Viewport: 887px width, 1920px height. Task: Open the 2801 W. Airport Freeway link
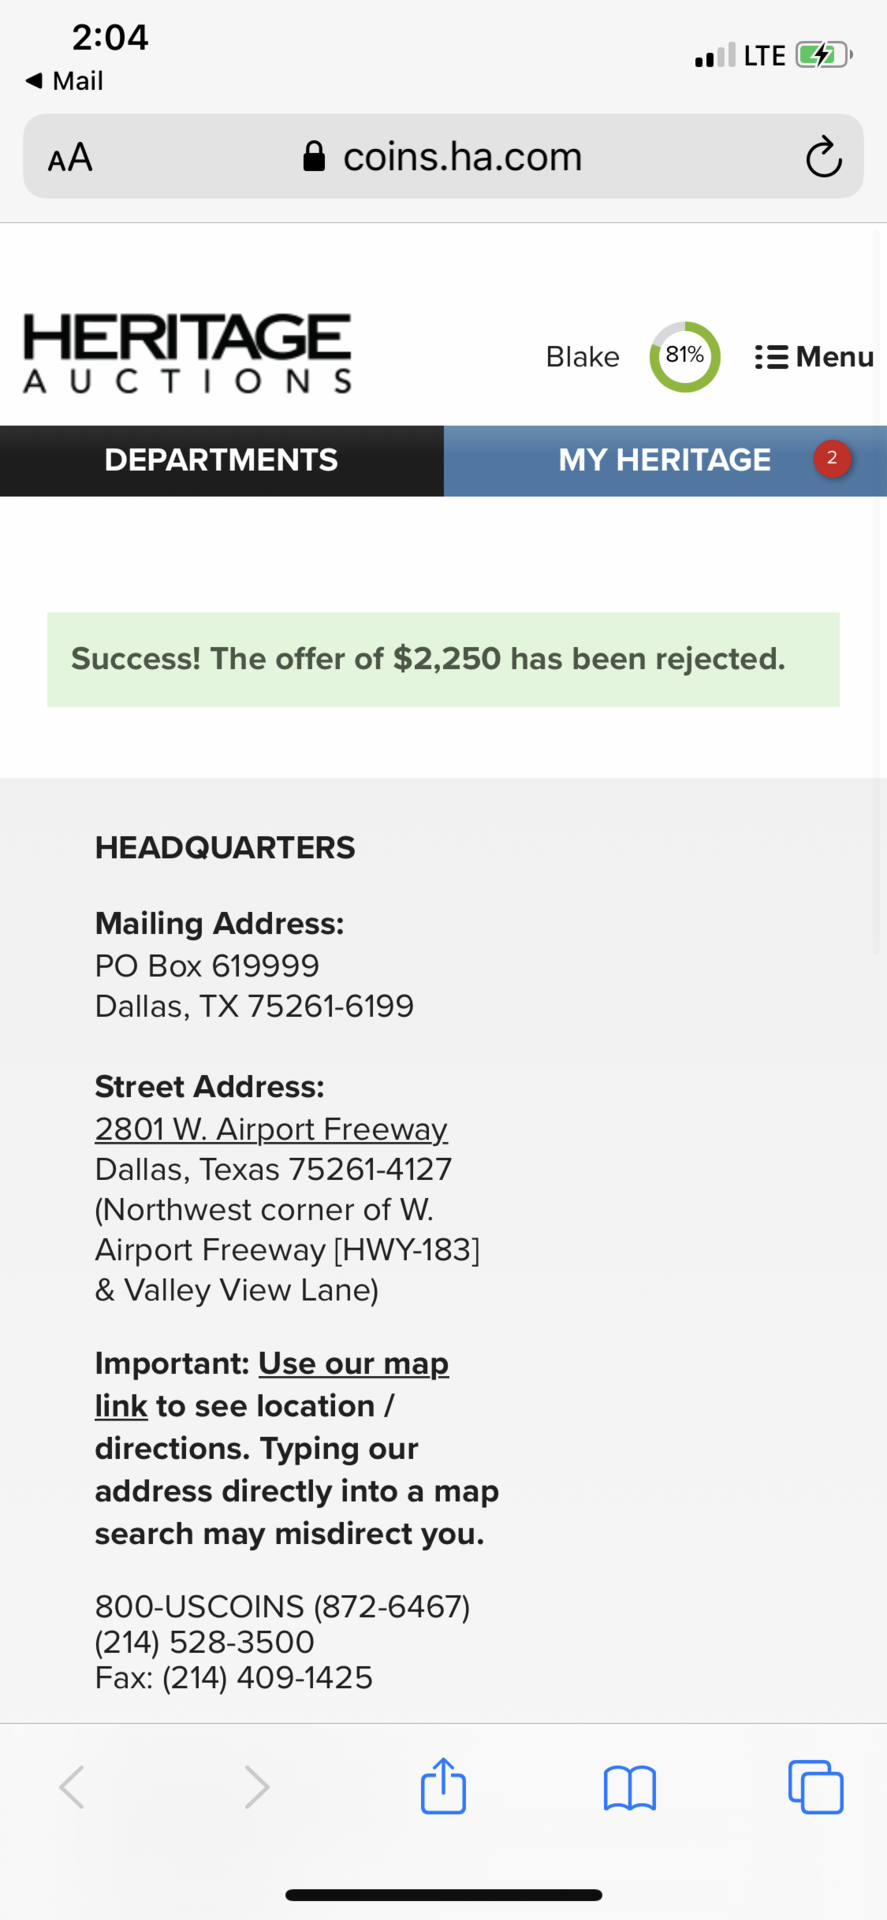[x=271, y=1128]
